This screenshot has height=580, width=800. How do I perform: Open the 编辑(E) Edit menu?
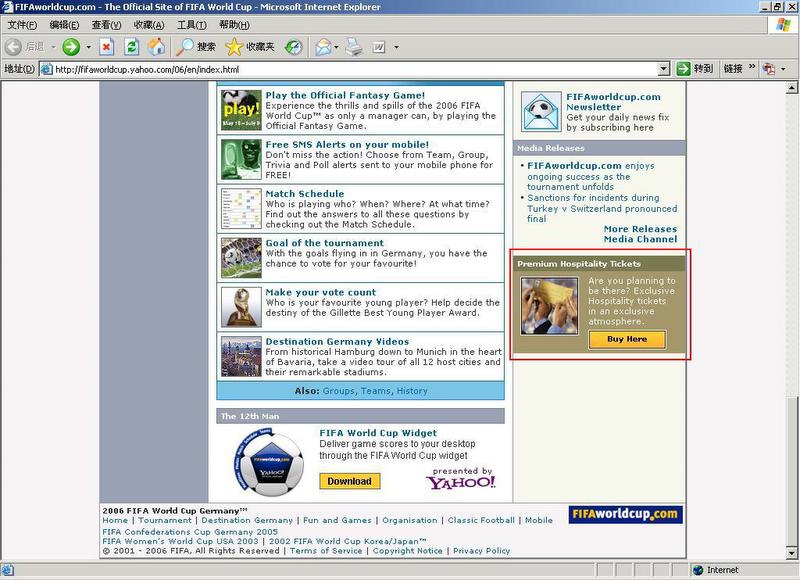(64, 25)
